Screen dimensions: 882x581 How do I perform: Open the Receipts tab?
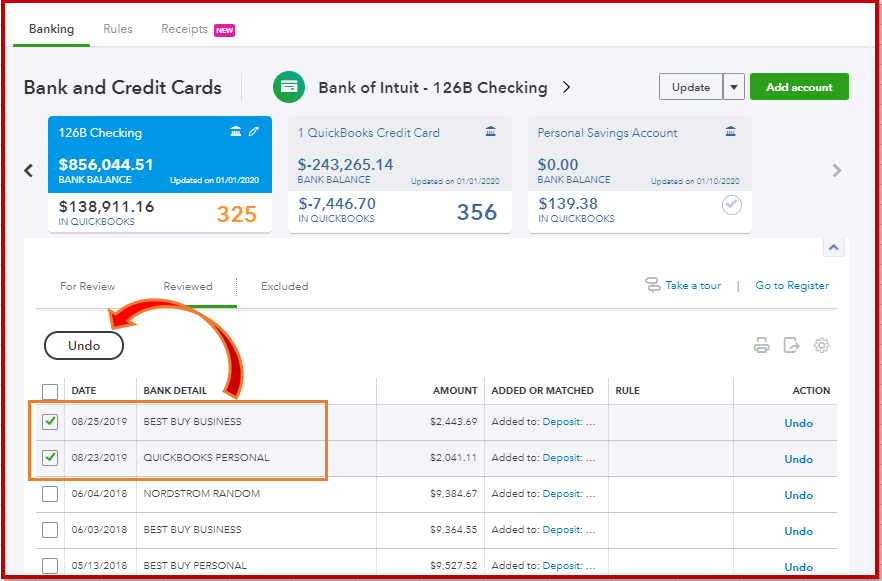click(184, 29)
